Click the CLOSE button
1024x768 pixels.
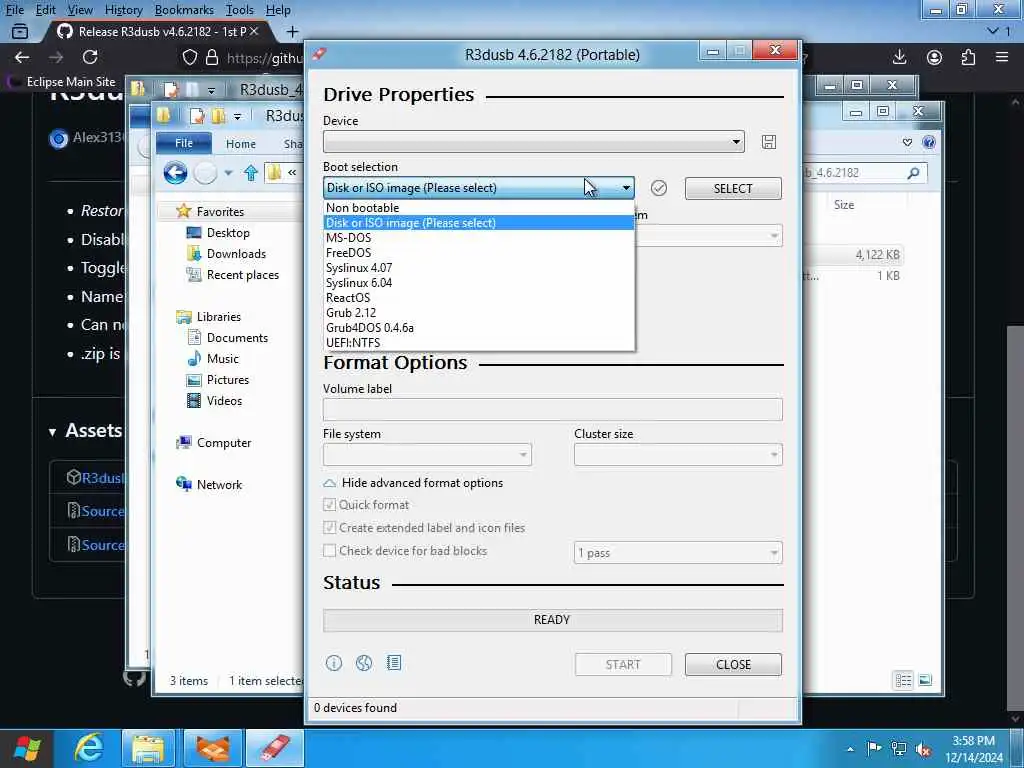tap(733, 665)
